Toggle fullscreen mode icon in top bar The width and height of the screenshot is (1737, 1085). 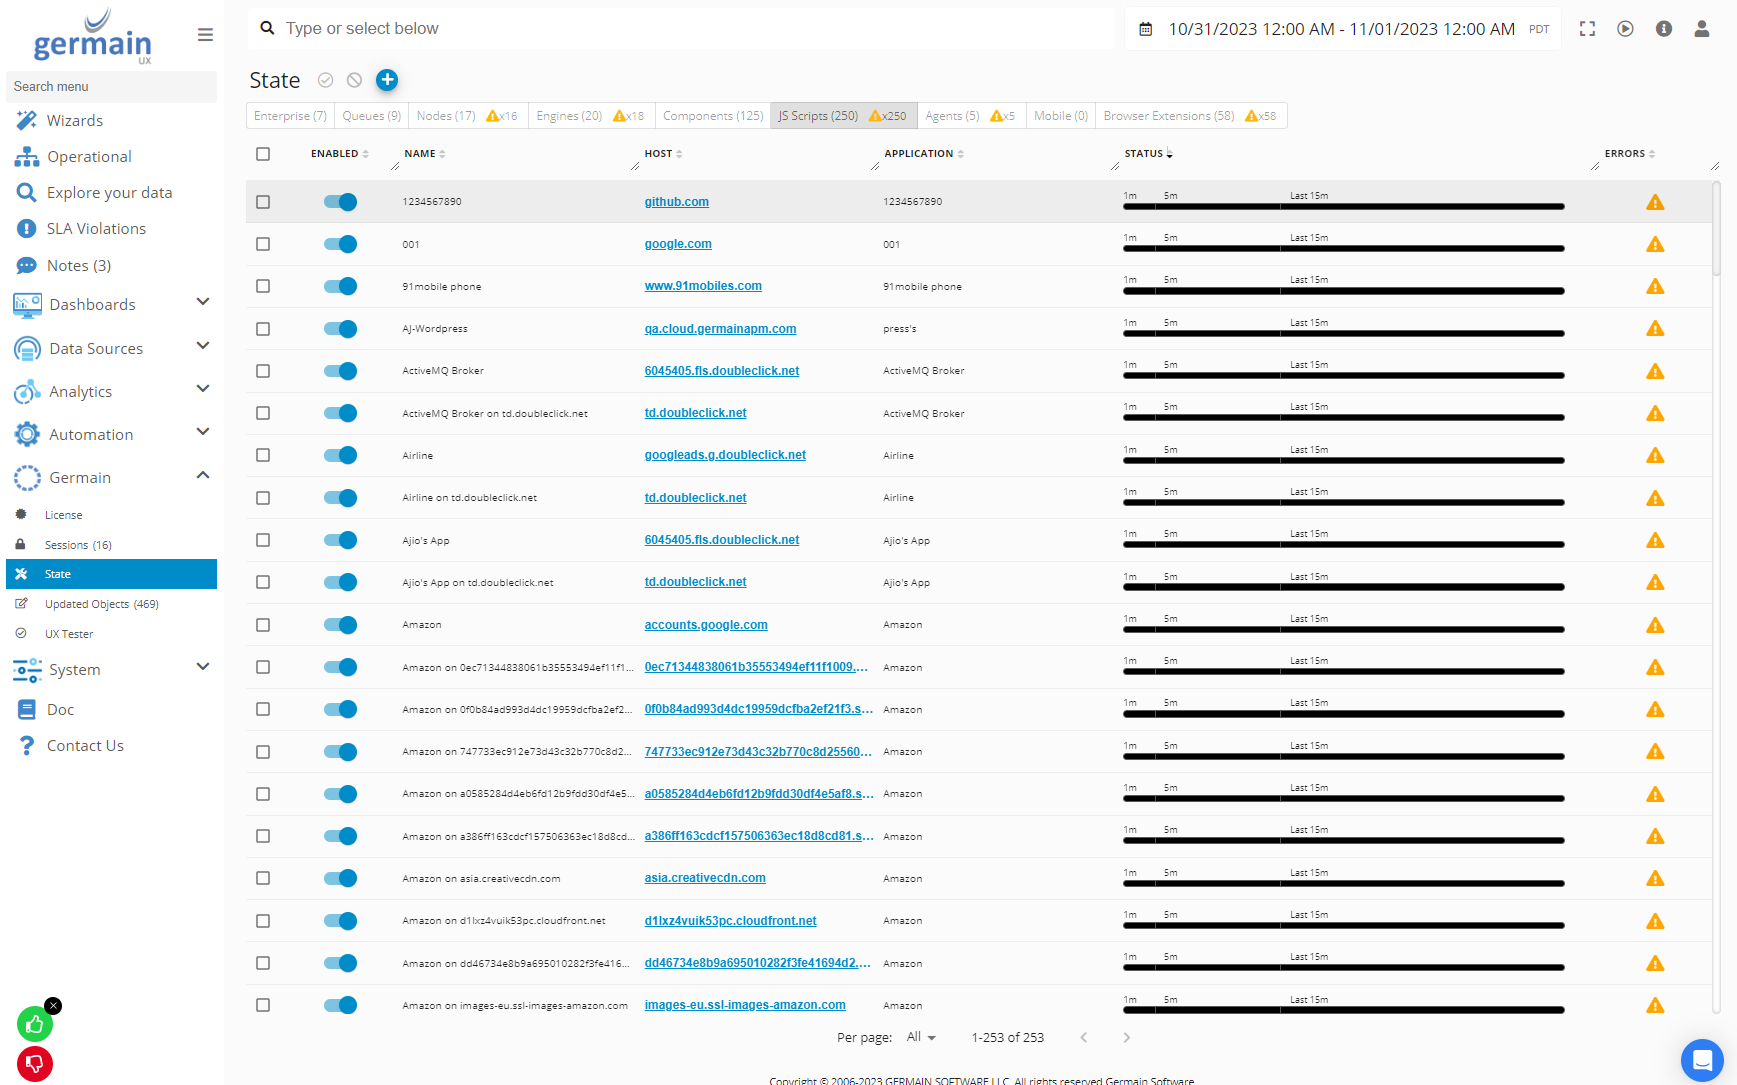pyautogui.click(x=1587, y=29)
